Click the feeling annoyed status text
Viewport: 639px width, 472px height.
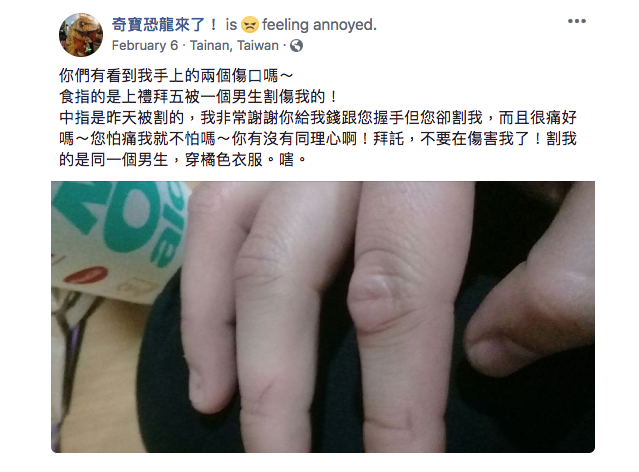click(x=319, y=25)
